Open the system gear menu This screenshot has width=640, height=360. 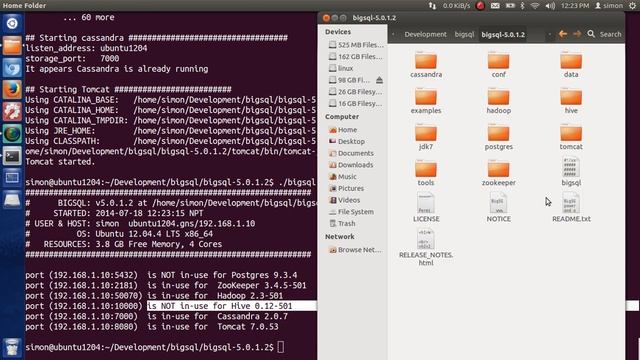(x=632, y=6)
